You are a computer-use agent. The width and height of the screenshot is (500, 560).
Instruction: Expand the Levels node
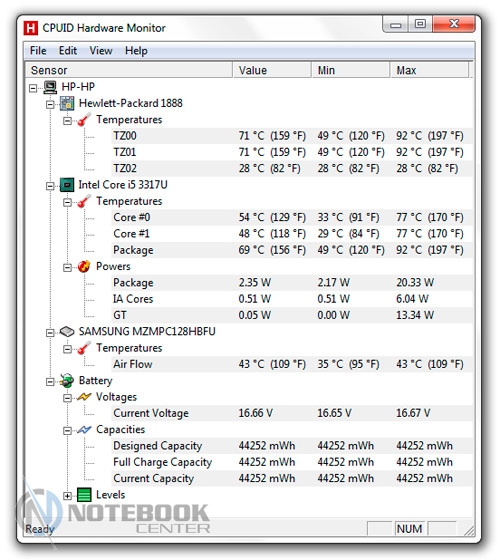click(67, 496)
